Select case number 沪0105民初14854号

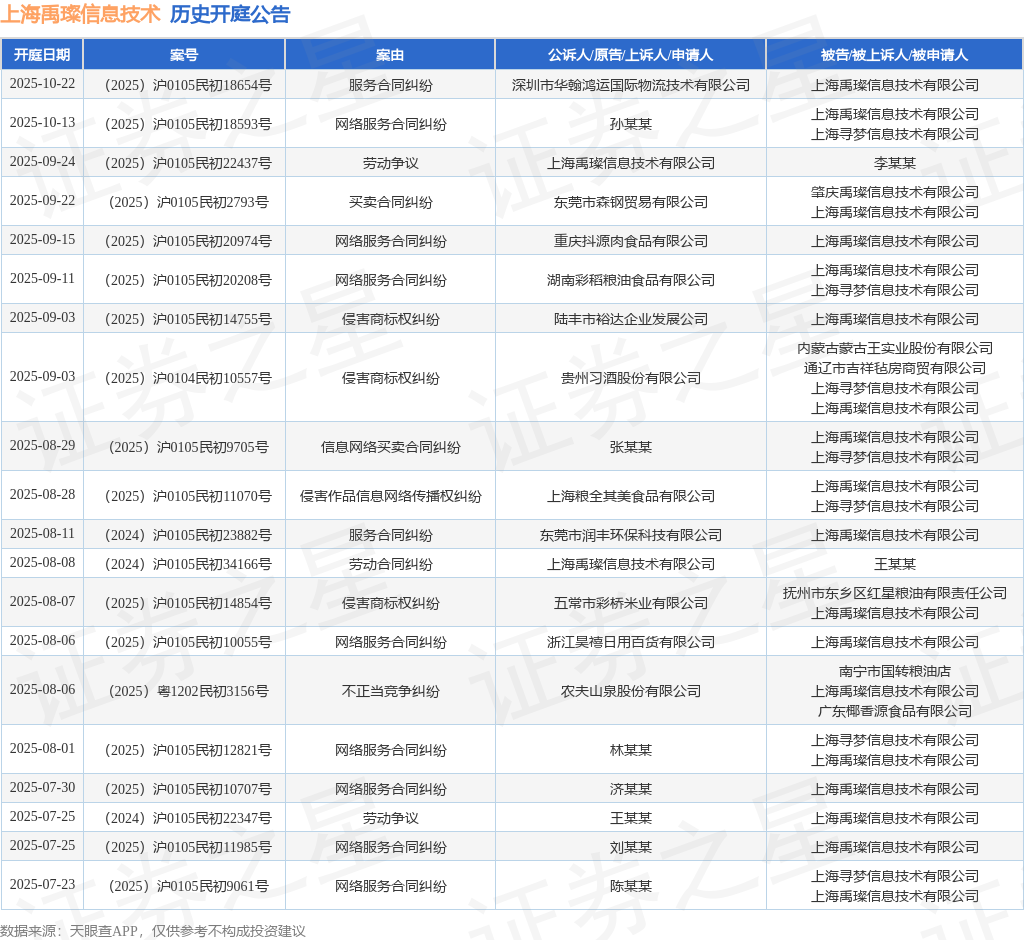[x=188, y=604]
